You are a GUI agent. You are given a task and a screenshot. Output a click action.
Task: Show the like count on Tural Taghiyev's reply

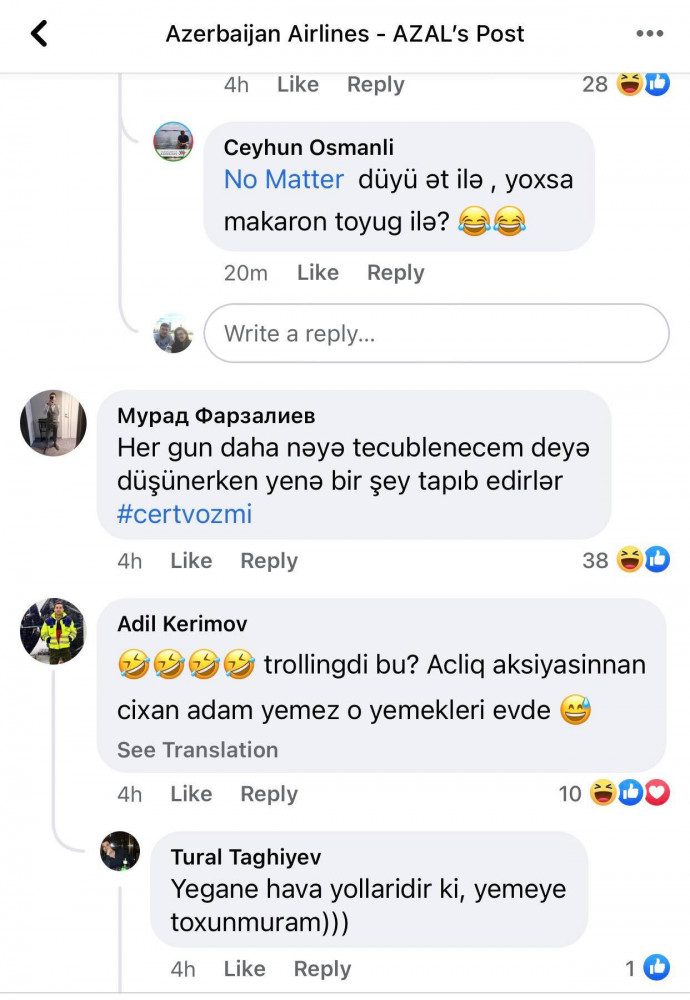[647, 968]
